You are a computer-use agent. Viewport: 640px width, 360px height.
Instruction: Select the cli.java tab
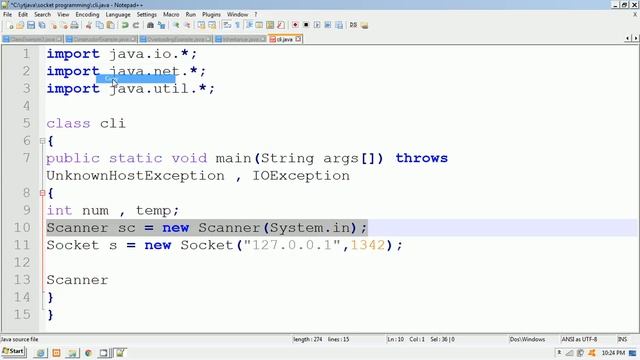(284, 39)
